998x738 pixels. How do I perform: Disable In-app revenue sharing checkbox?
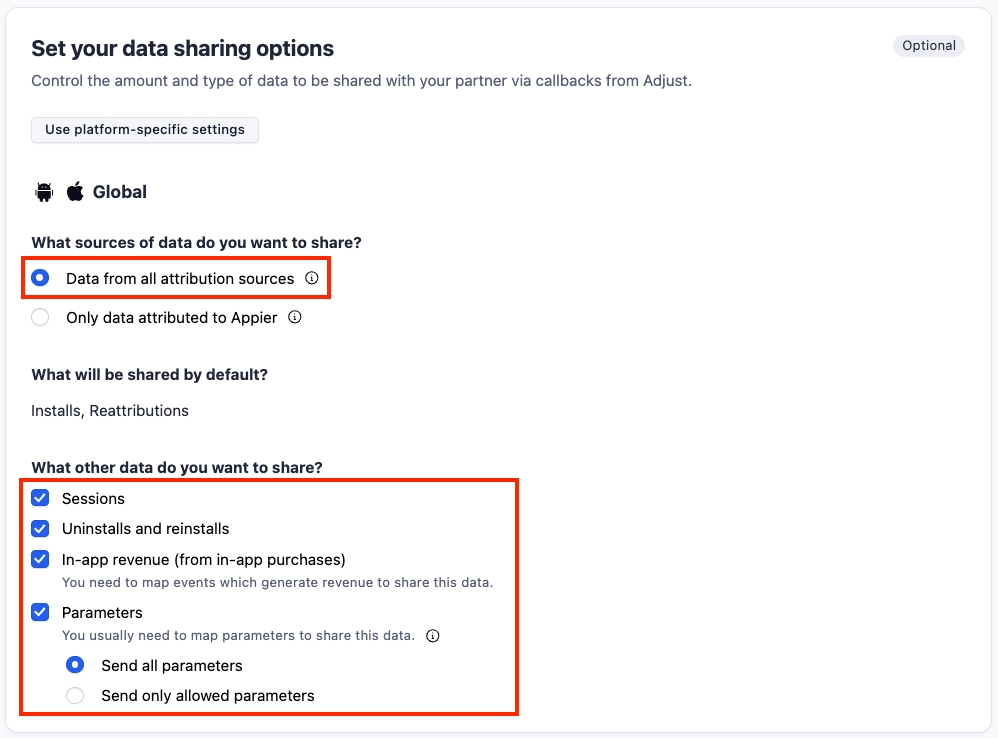tap(40, 559)
